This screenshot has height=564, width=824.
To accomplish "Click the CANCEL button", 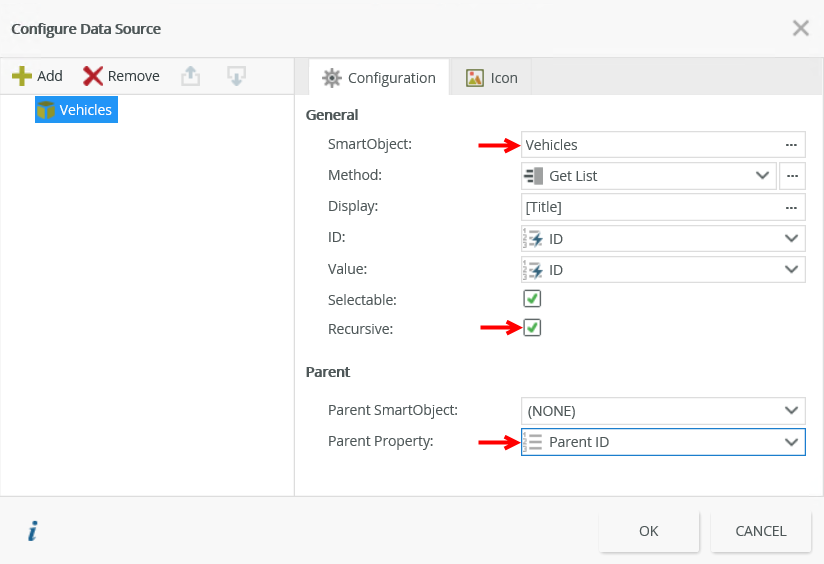I will coord(761,531).
